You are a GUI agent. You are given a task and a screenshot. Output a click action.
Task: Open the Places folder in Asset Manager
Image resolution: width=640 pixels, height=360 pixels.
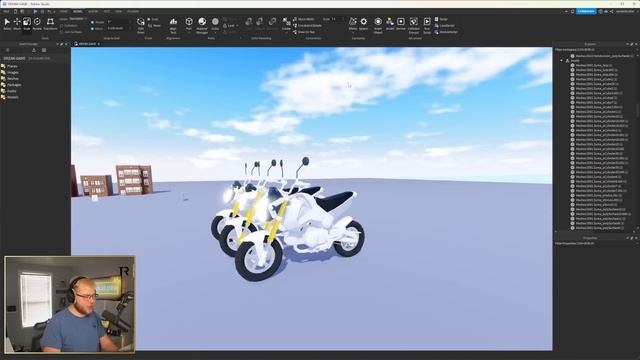pos(10,66)
